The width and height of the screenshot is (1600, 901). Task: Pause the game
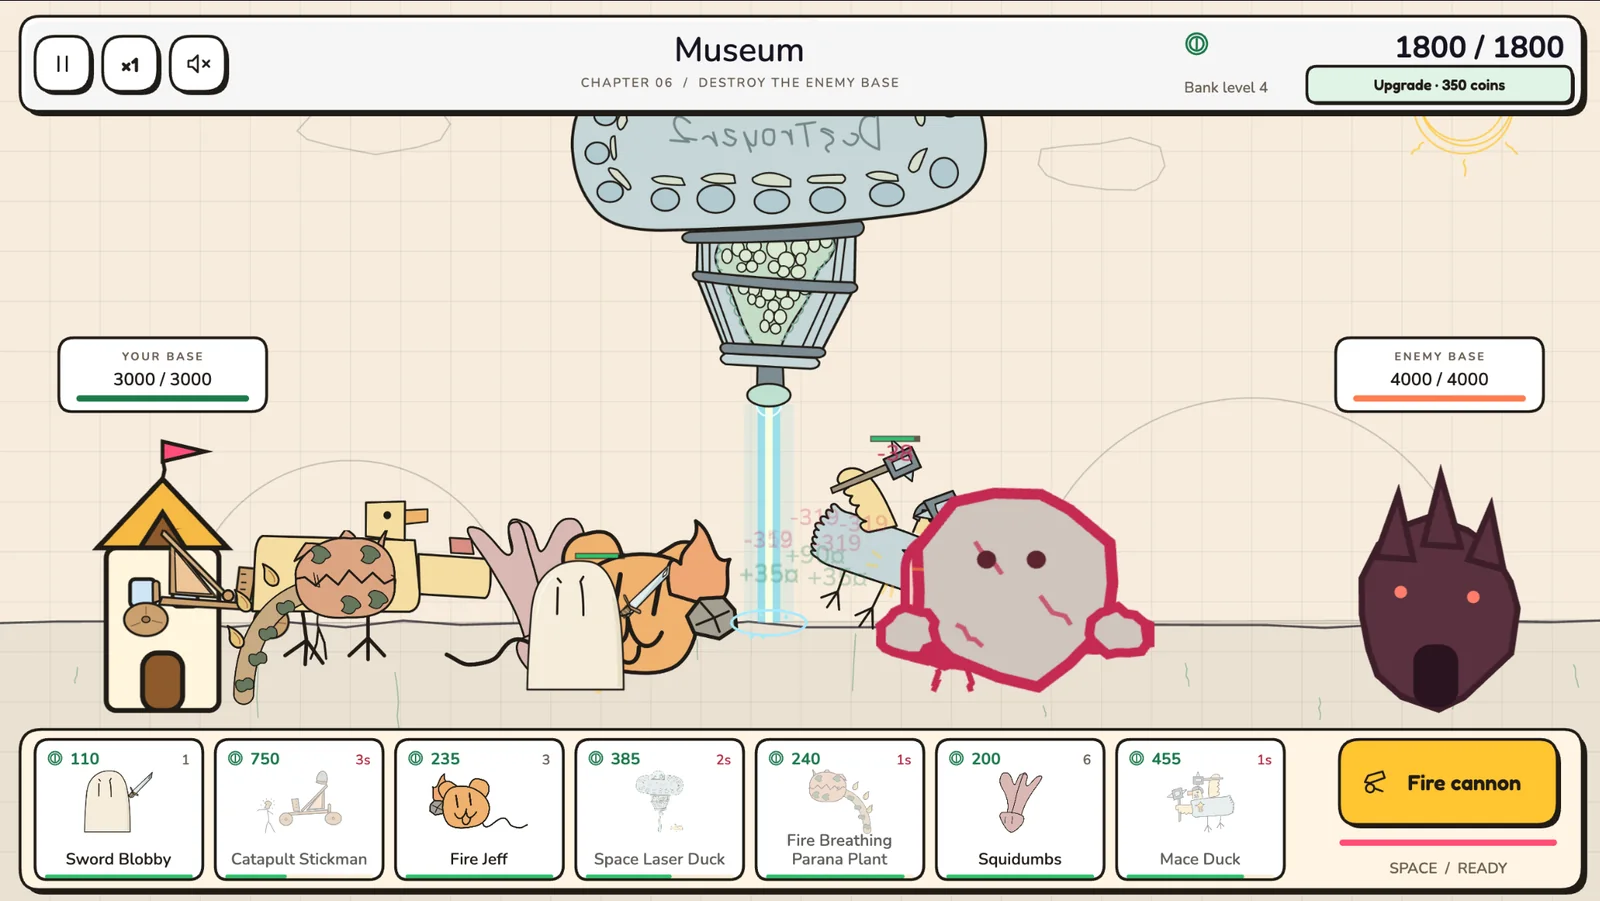pyautogui.click(x=63, y=65)
